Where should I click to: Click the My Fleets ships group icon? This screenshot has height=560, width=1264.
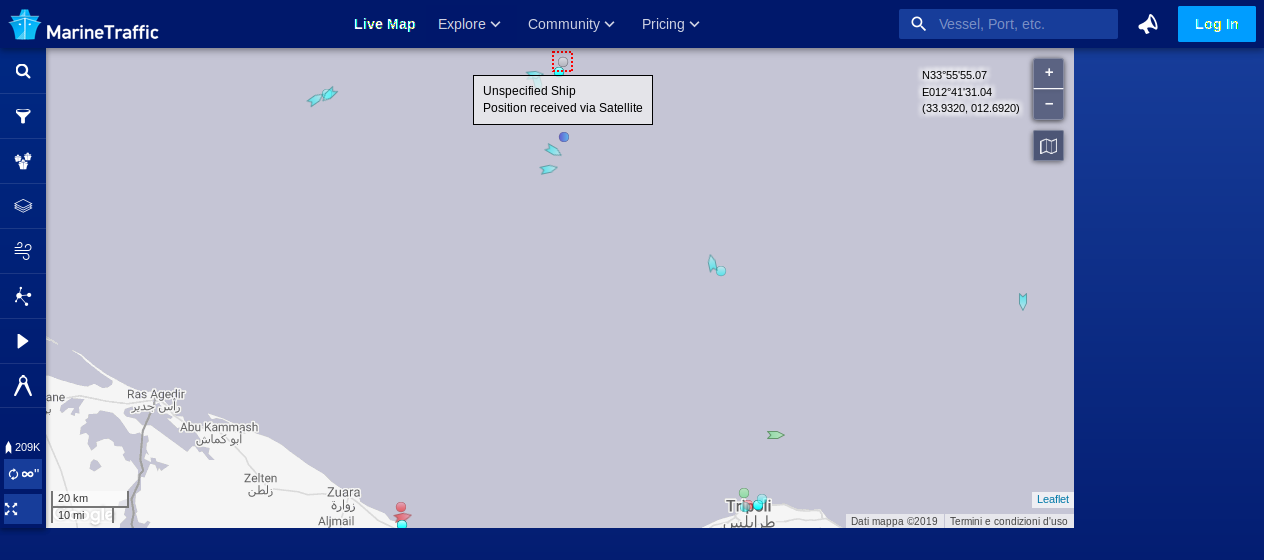coord(23,161)
